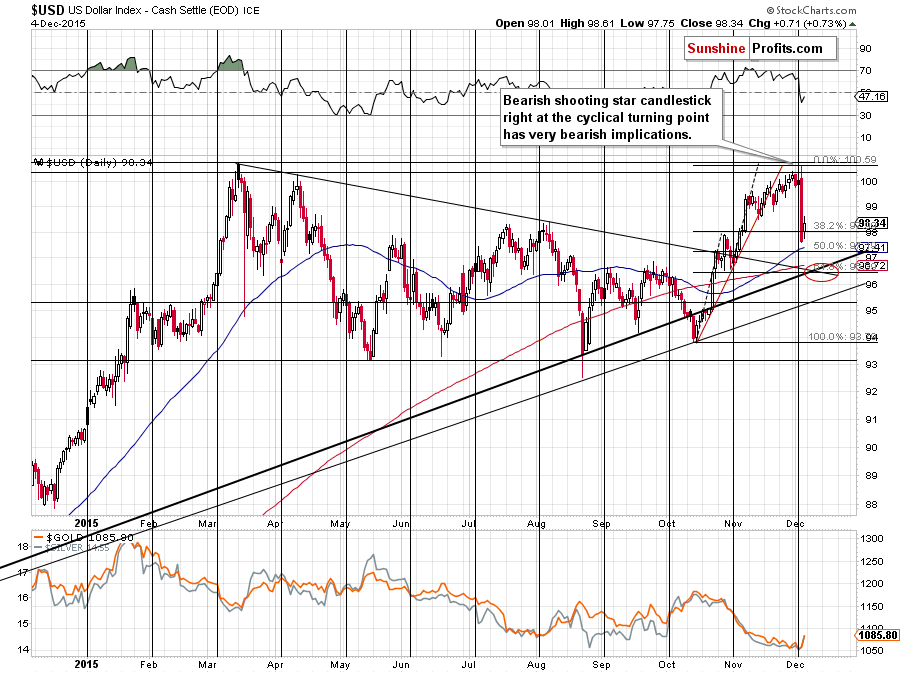Click the $USD ticker symbol title
The width and height of the screenshot is (900, 673).
(48, 10)
